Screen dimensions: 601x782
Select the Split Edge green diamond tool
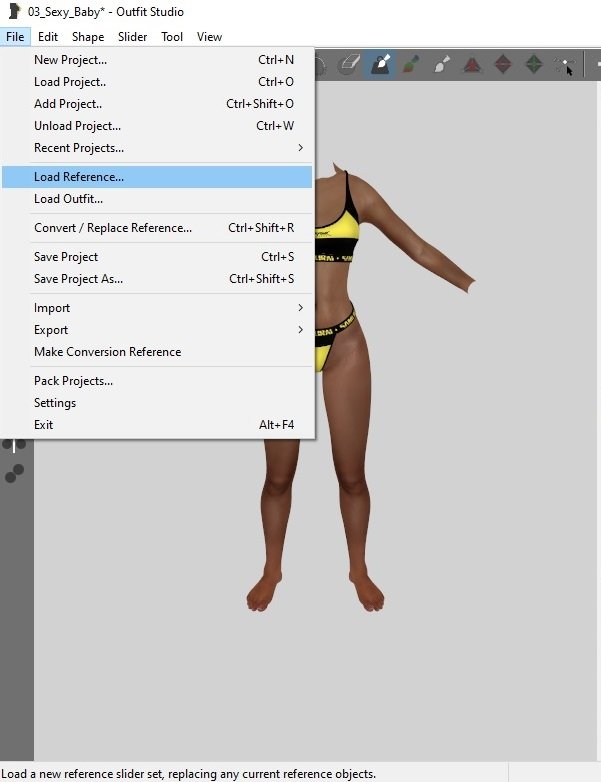pyautogui.click(x=534, y=65)
